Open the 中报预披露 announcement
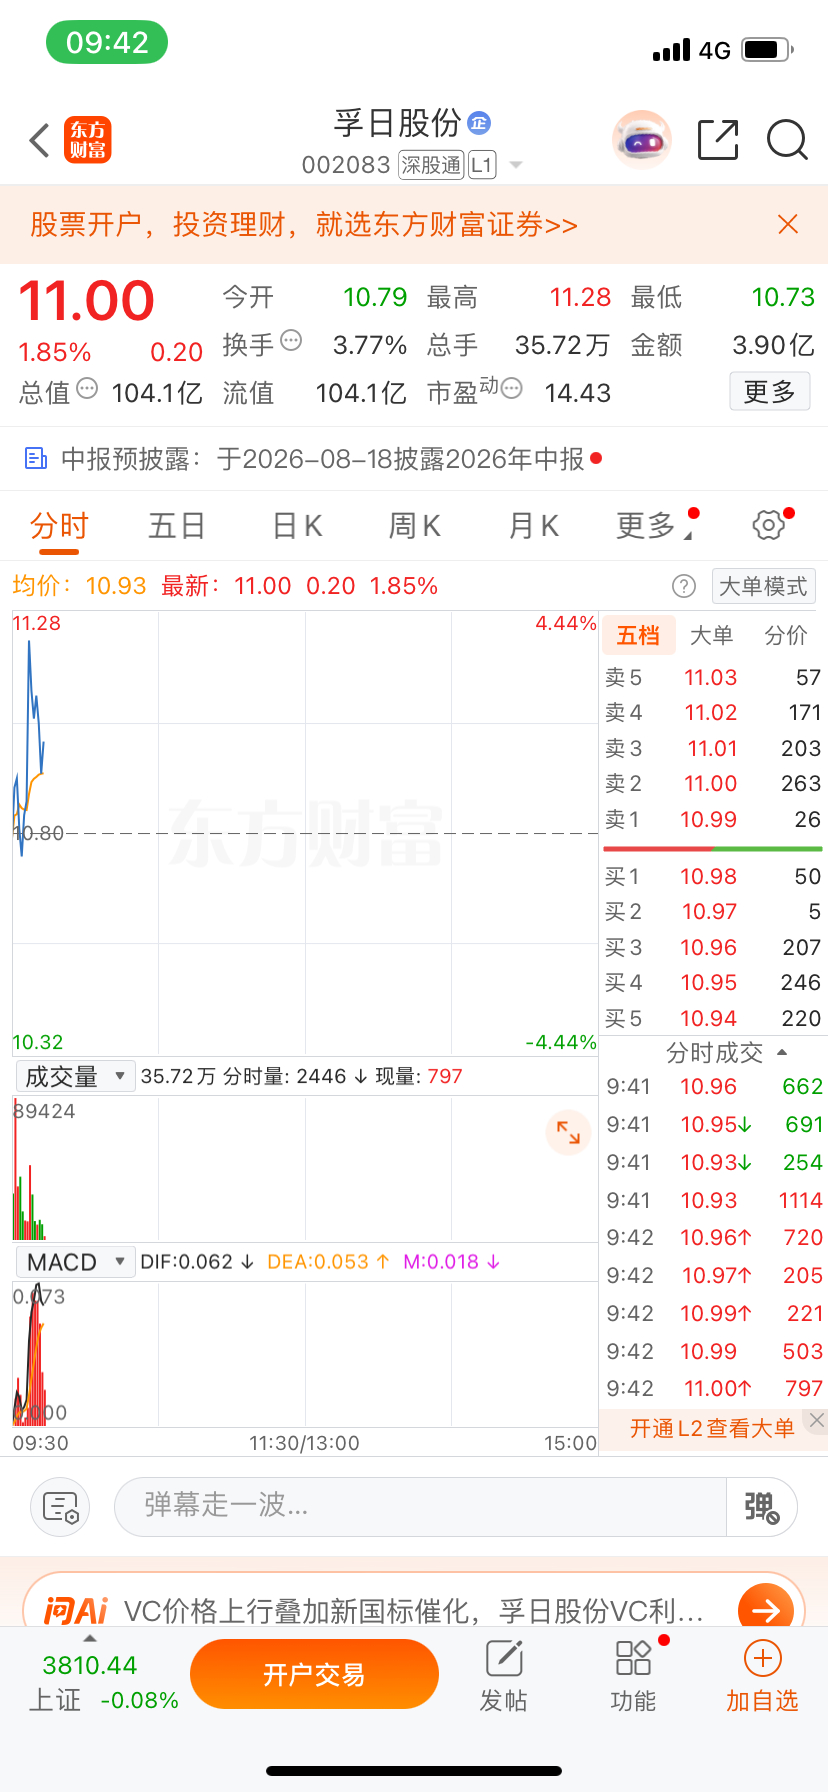Viewport: 828px width, 1792px height. pyautogui.click(x=322, y=459)
